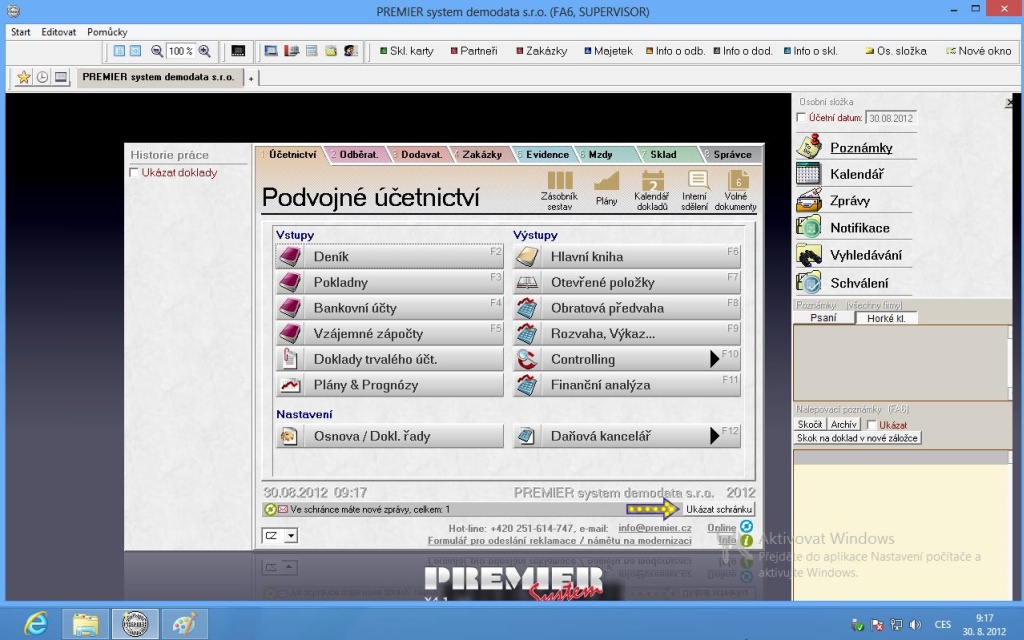Open Interní sdělení icon
Image resolution: width=1024 pixels, height=640 pixels.
tap(694, 190)
